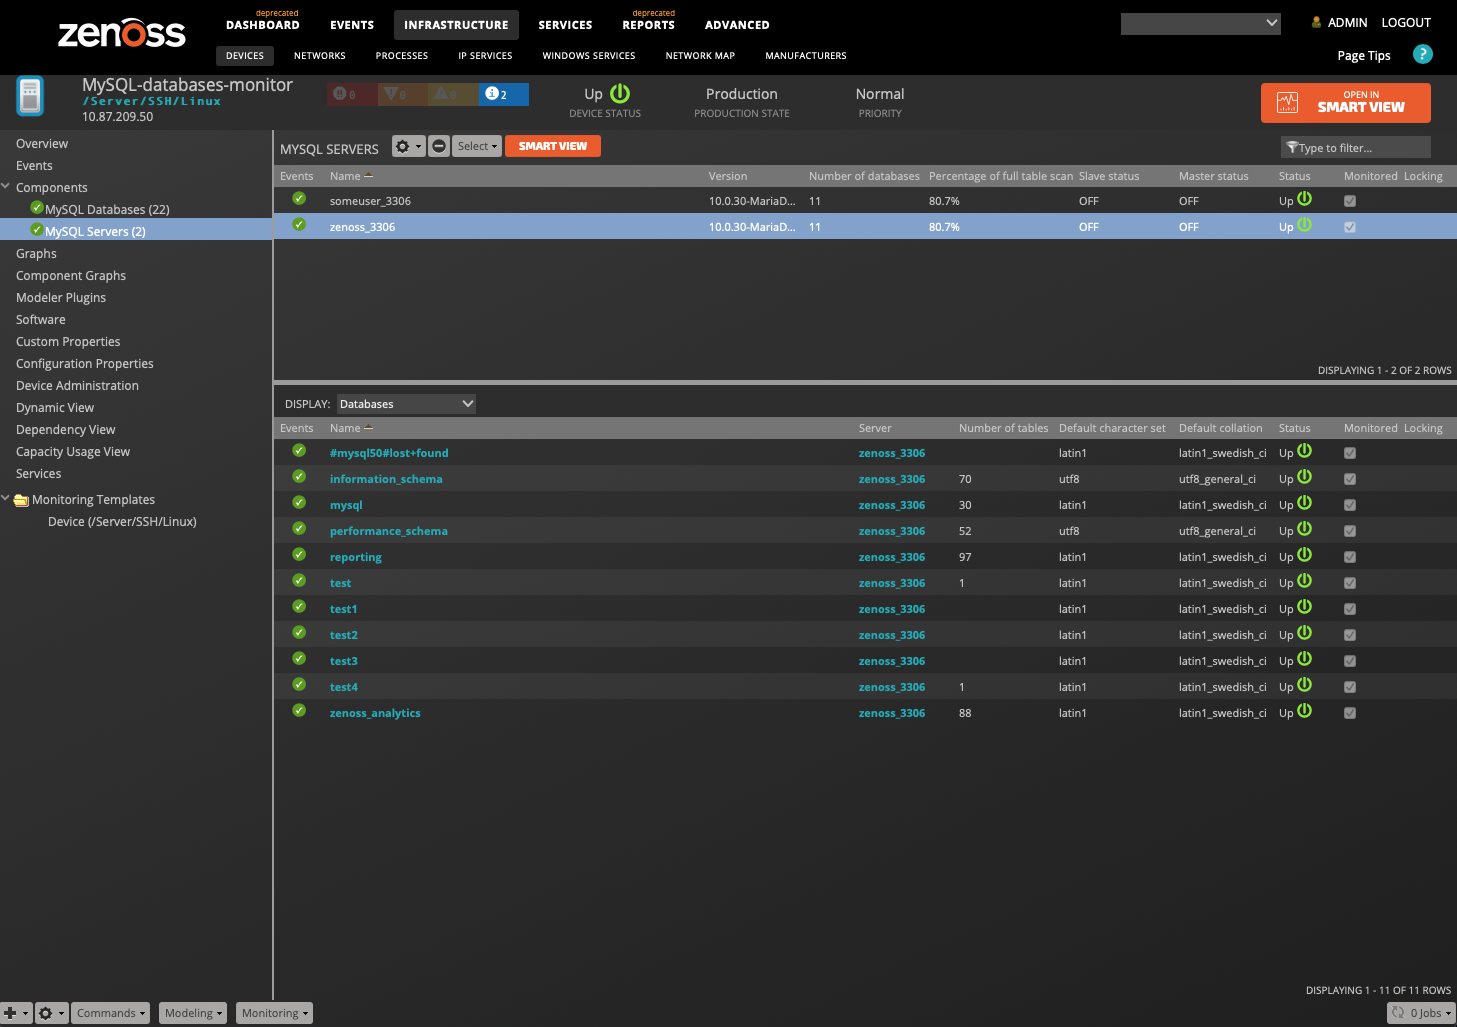Viewport: 1457px width, 1027px height.
Task: Open the Events main tab
Action: [352, 25]
